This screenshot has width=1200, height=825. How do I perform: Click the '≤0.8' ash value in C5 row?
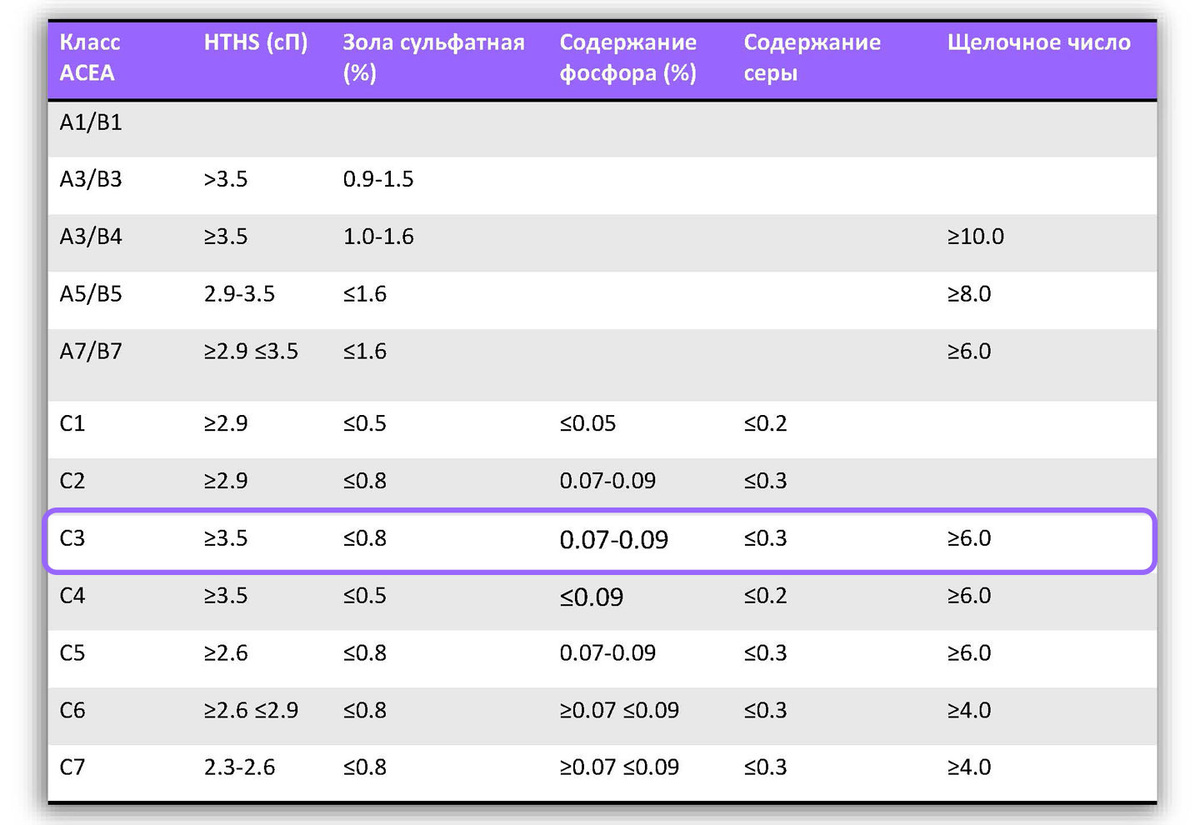pyautogui.click(x=364, y=652)
